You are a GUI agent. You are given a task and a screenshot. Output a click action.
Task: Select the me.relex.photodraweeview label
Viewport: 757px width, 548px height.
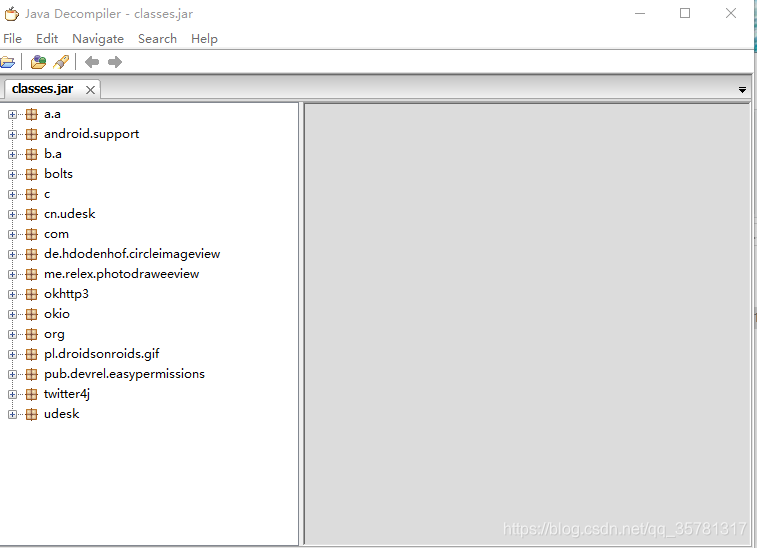[x=121, y=274]
